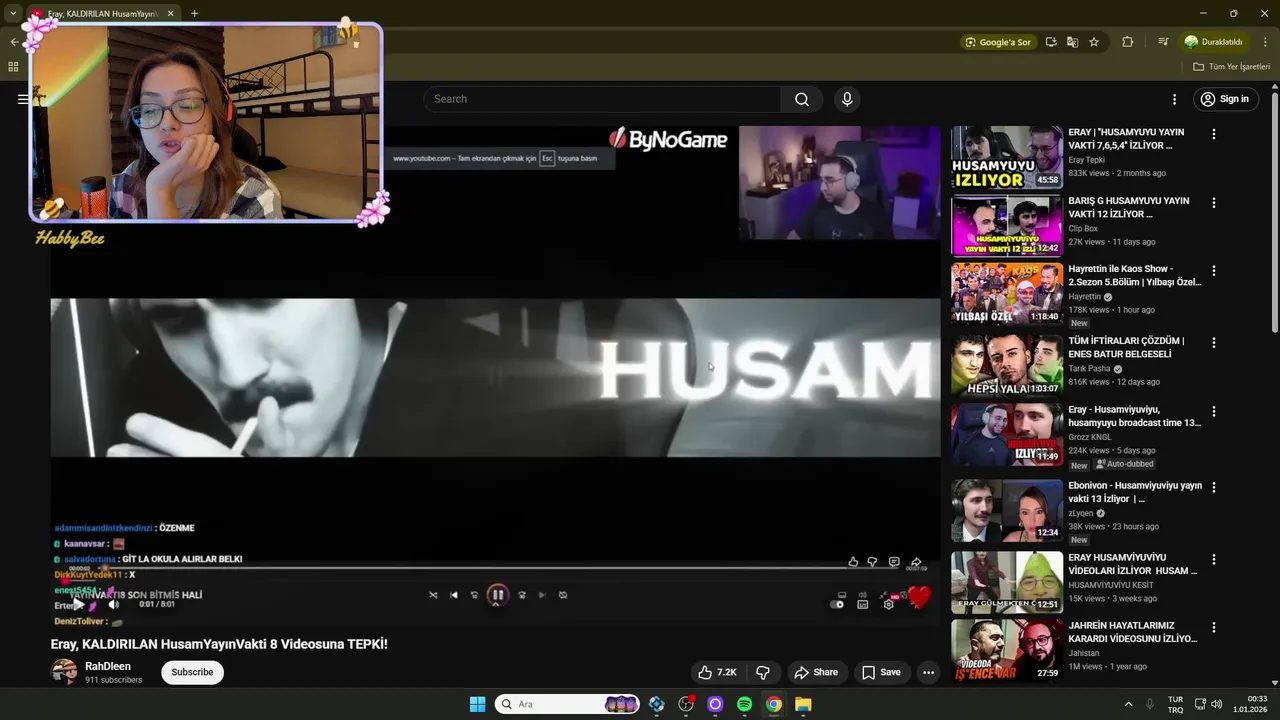Select the Eray, KALDIRILAN HusamYayın browser tab
1280x720 pixels.
click(103, 14)
